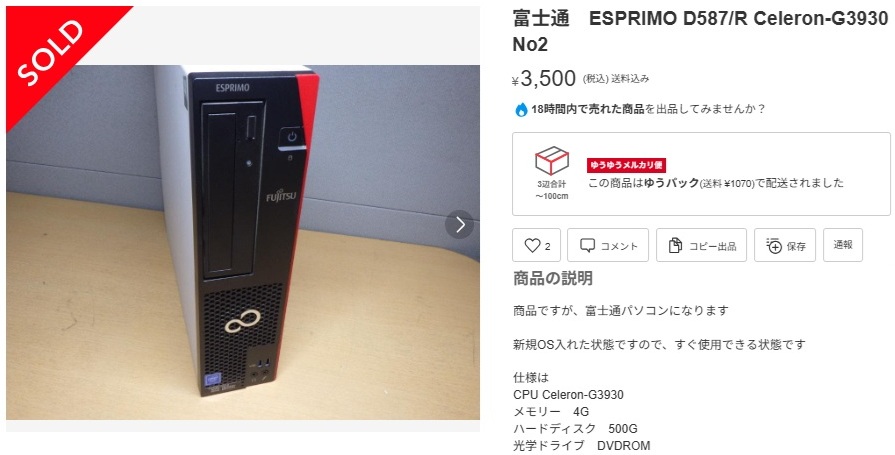The width and height of the screenshot is (895, 455).
Task: Click the ゆうゆうメルカリ便 red badge
Action: coord(626,165)
